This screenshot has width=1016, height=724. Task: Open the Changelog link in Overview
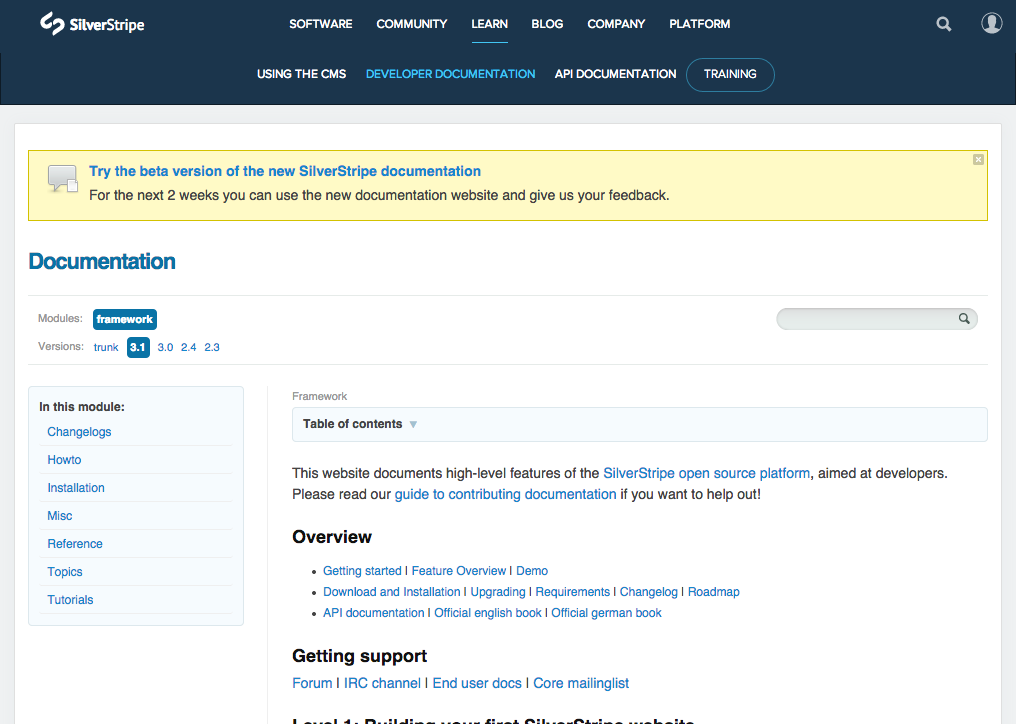click(649, 592)
